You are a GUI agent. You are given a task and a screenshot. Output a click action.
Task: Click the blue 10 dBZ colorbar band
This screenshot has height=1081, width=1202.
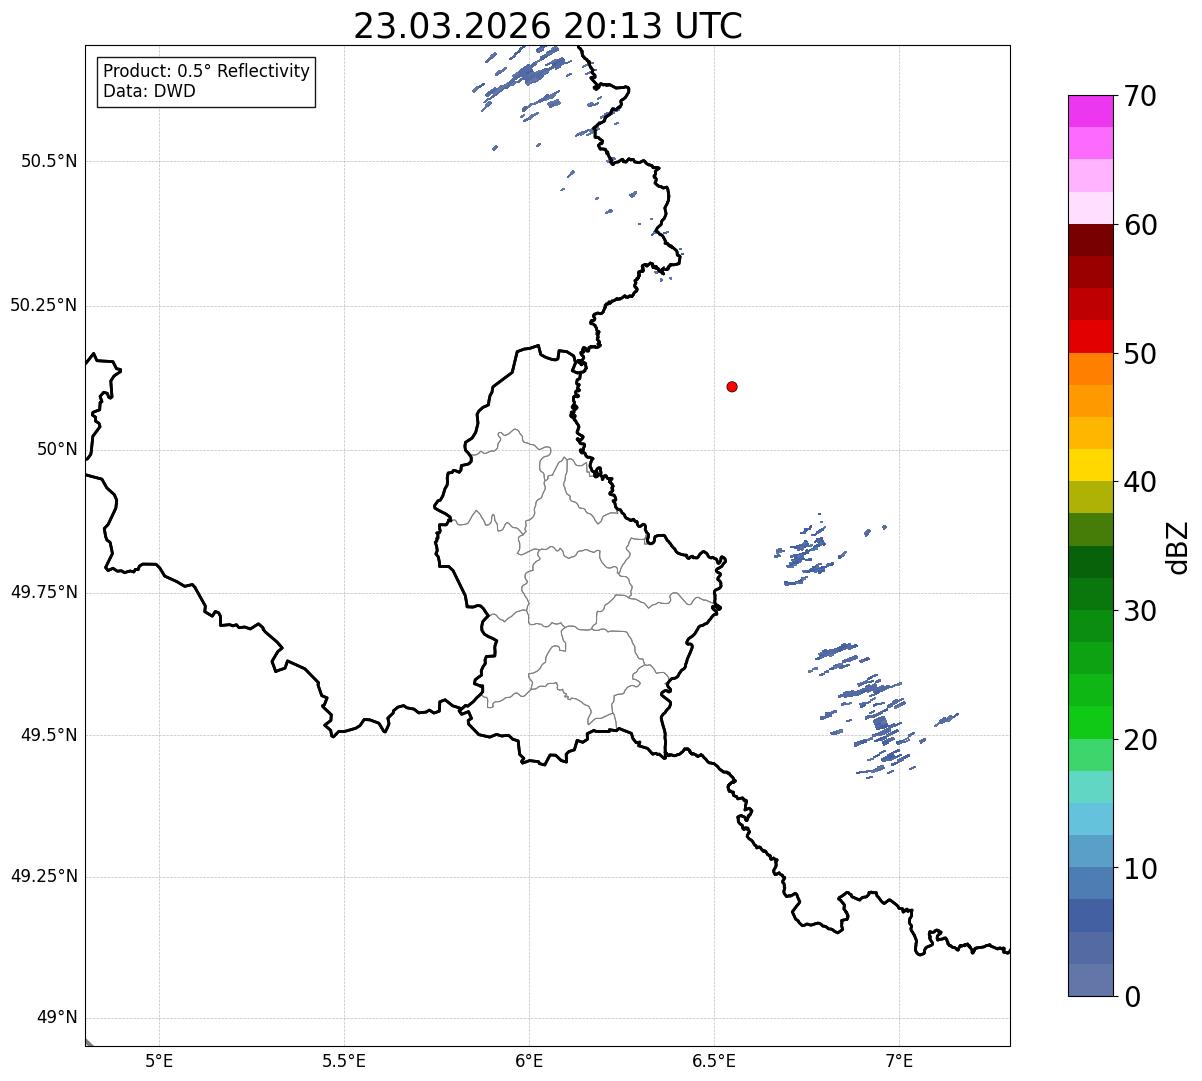(x=1090, y=883)
